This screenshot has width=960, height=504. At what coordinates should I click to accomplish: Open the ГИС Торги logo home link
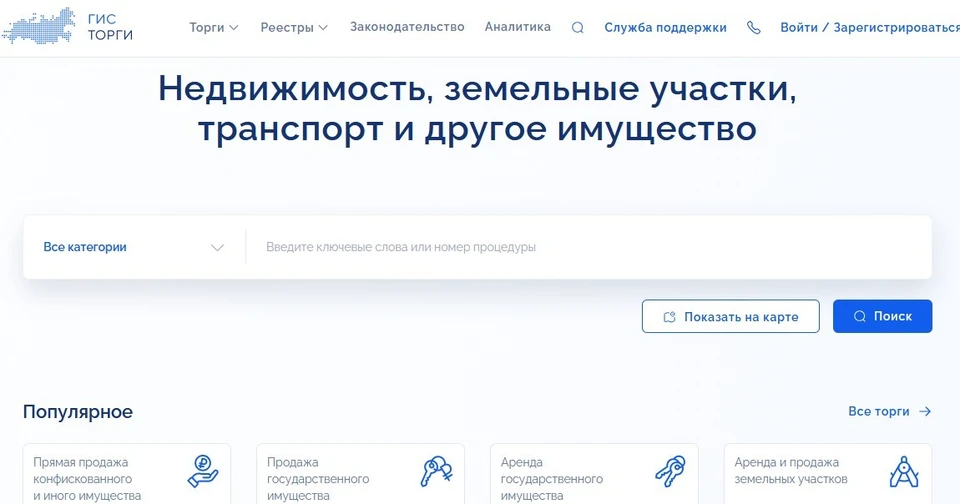click(67, 26)
